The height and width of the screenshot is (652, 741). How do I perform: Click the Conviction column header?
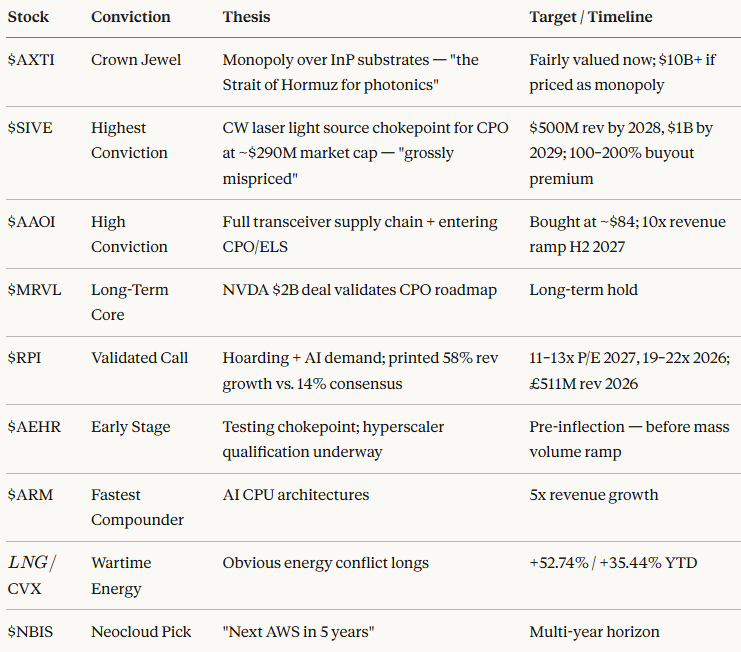130,17
